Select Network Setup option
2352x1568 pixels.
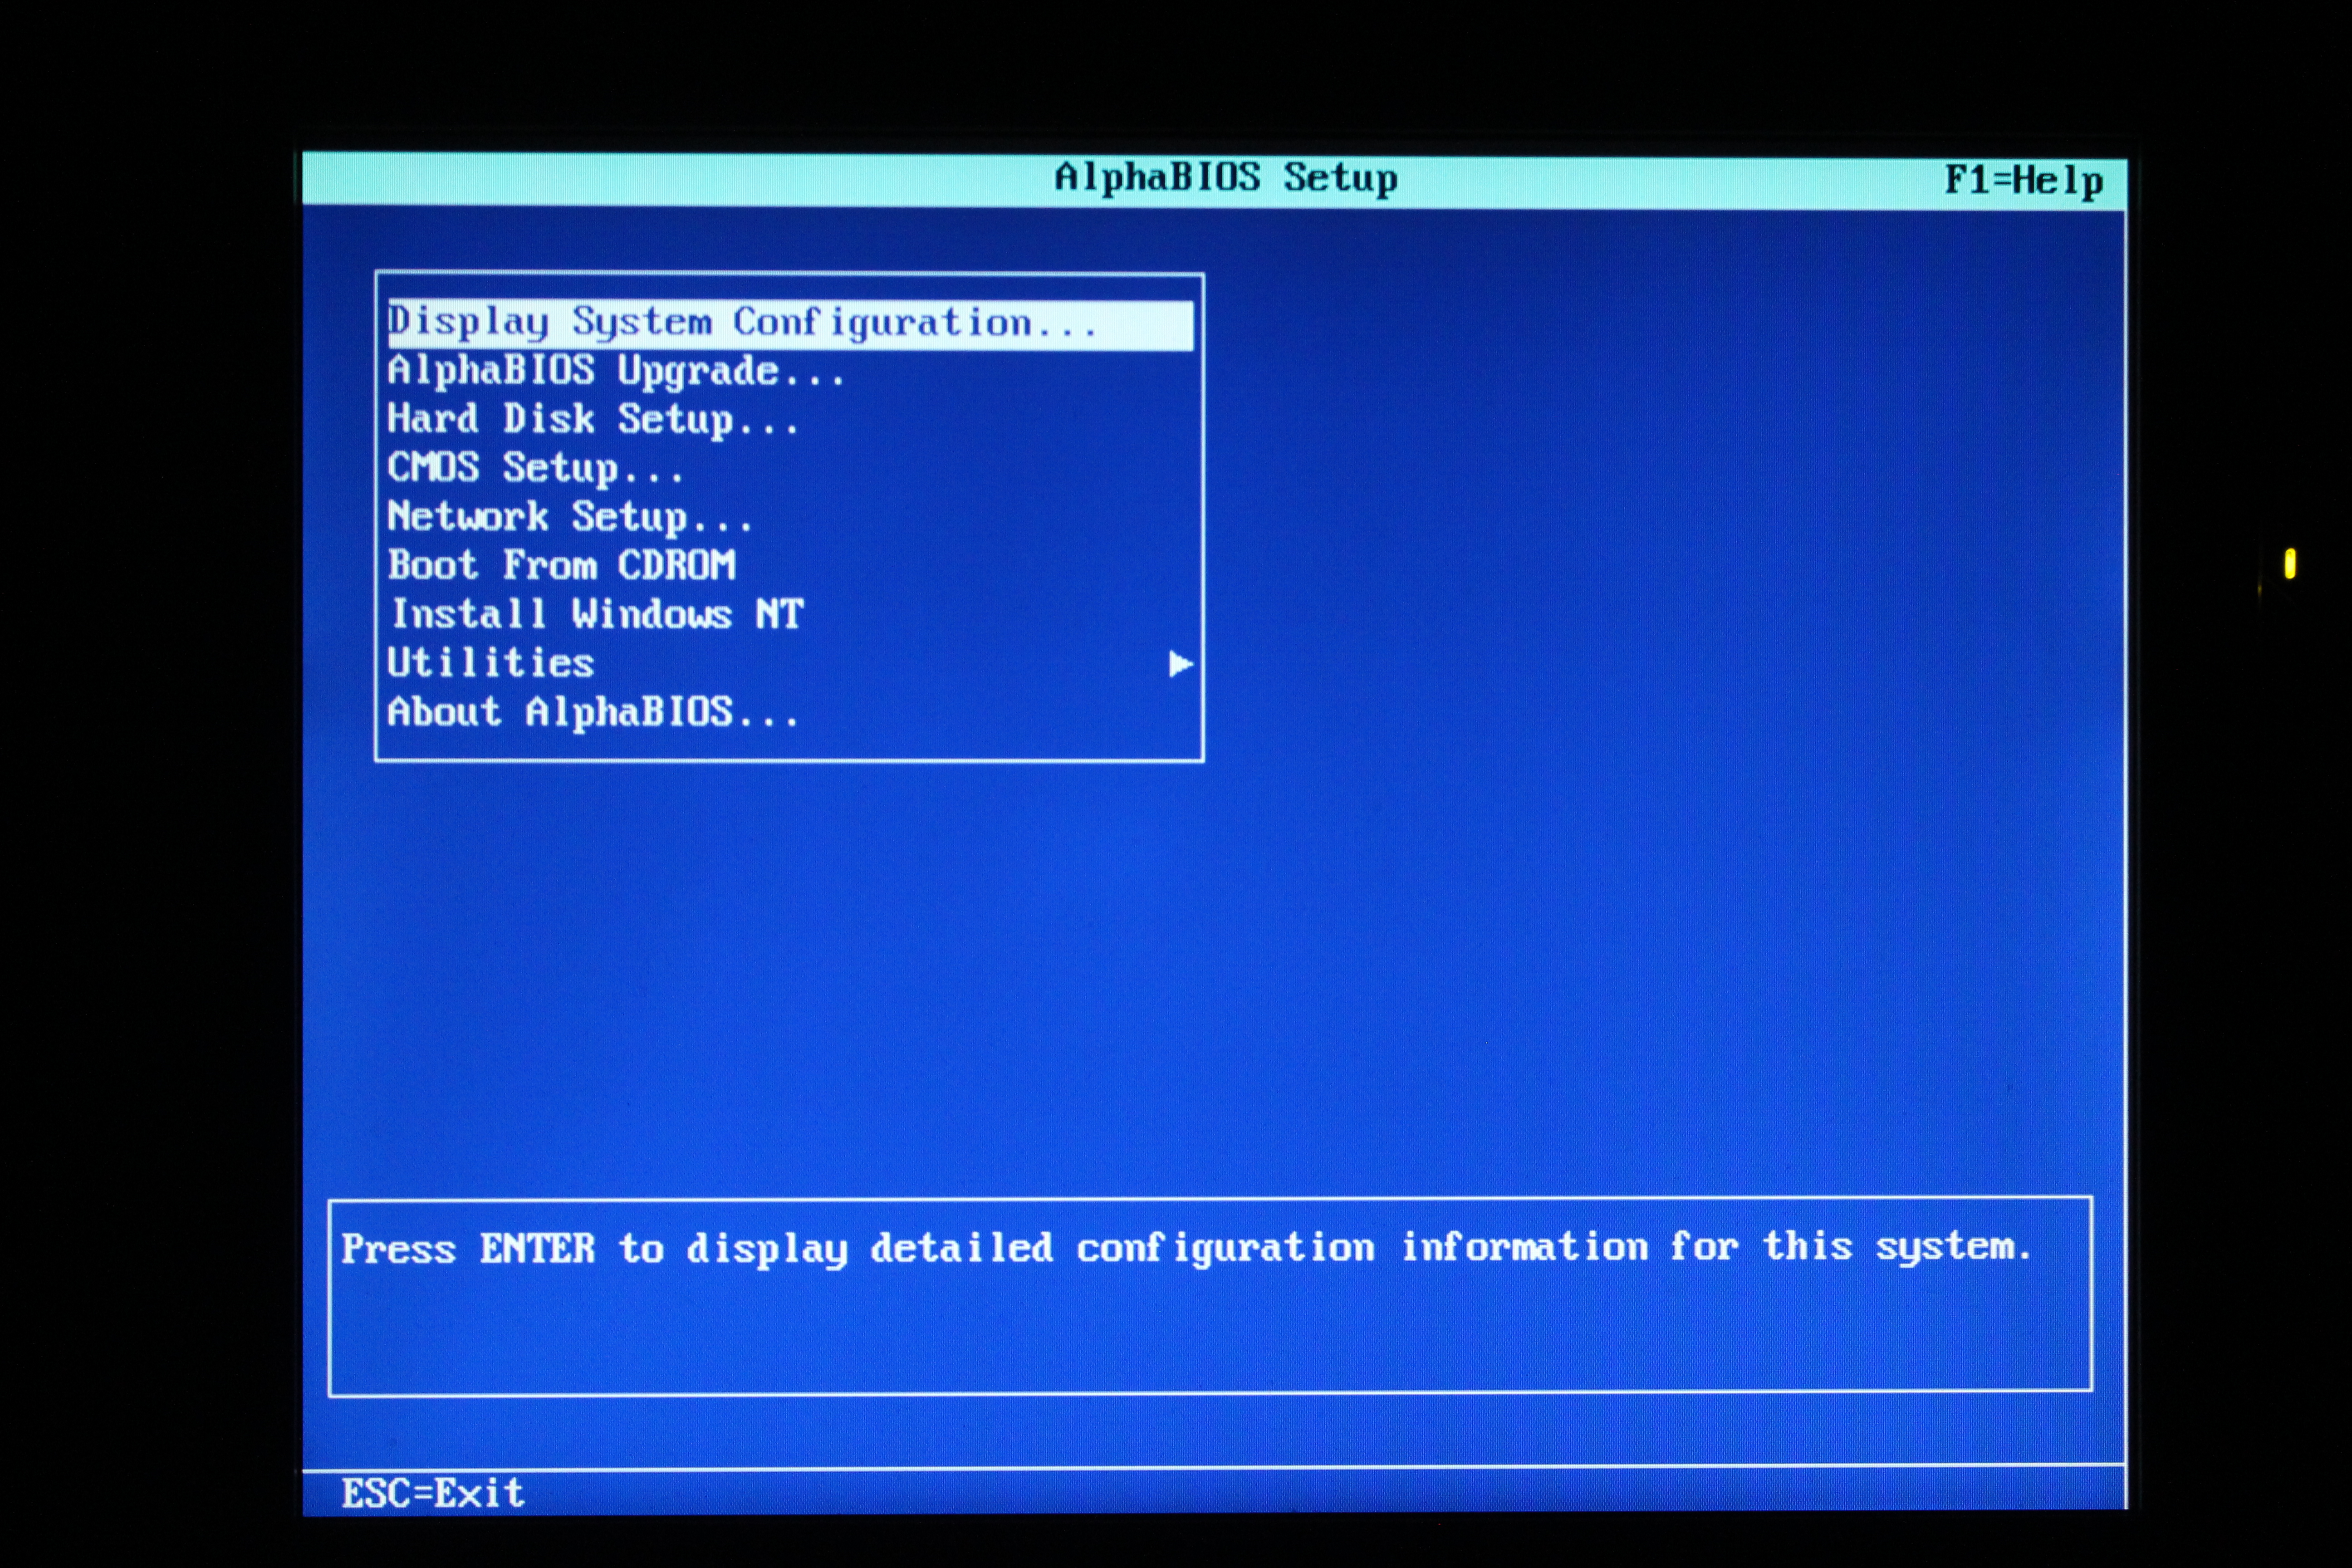click(x=568, y=517)
